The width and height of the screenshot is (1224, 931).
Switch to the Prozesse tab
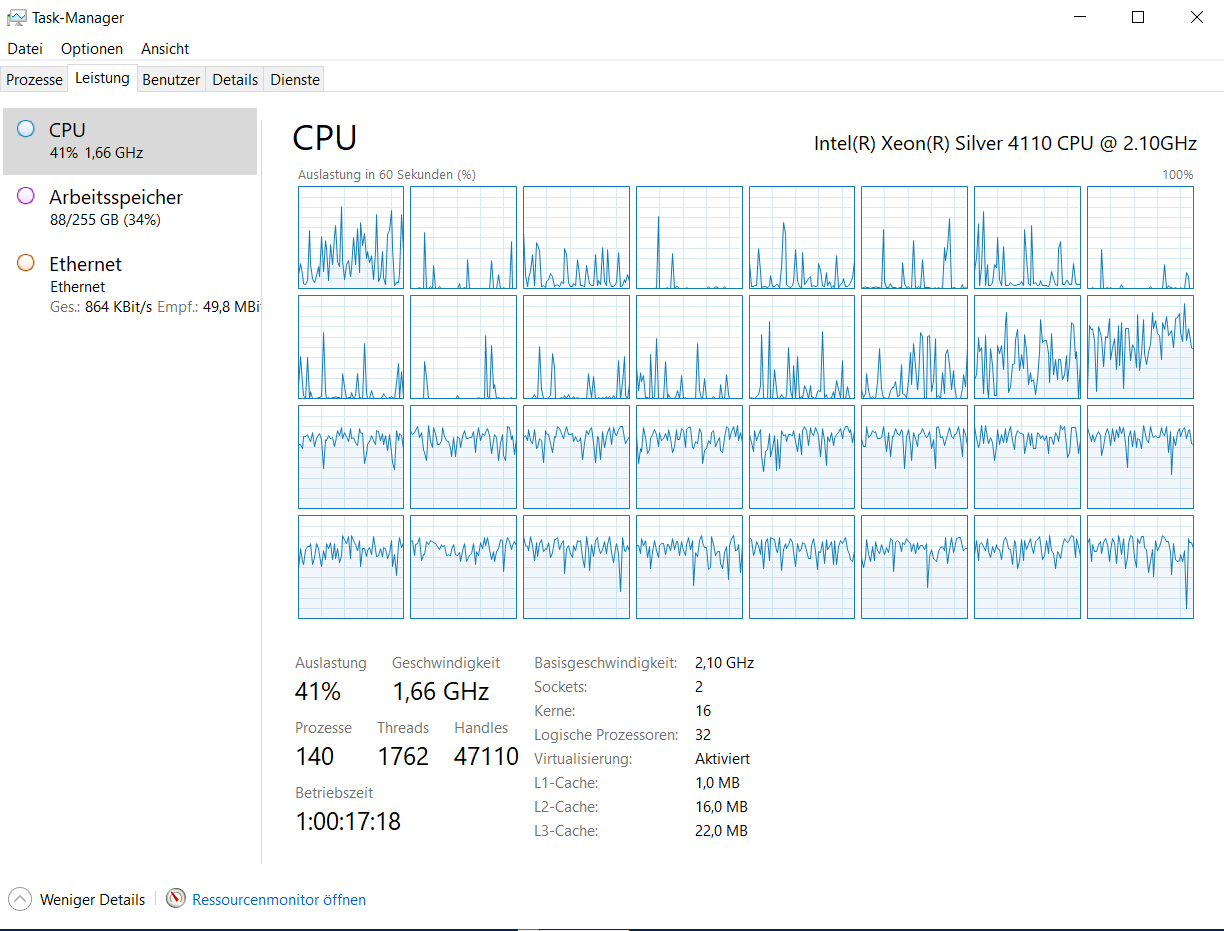(x=35, y=80)
